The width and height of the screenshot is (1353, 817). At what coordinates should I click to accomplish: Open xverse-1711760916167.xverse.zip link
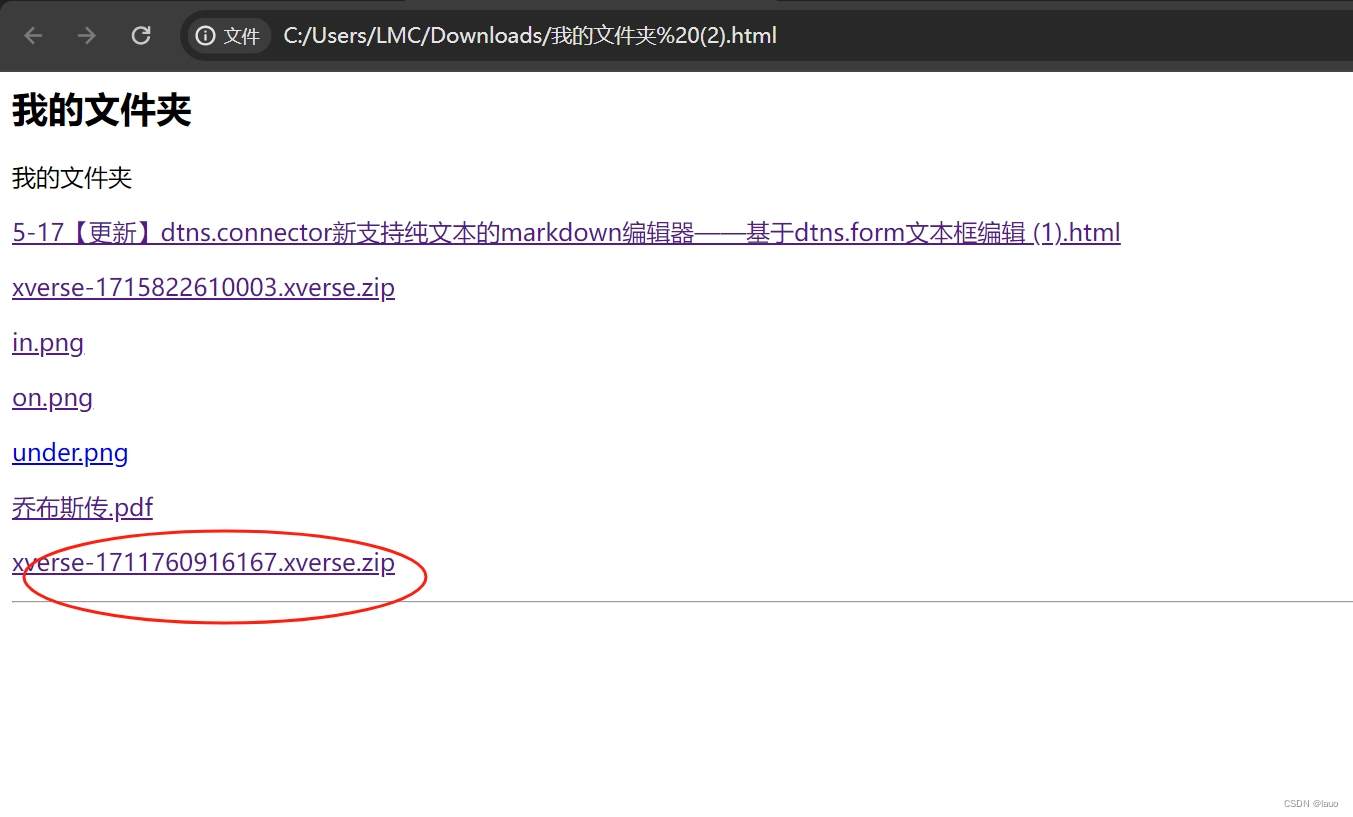click(203, 563)
